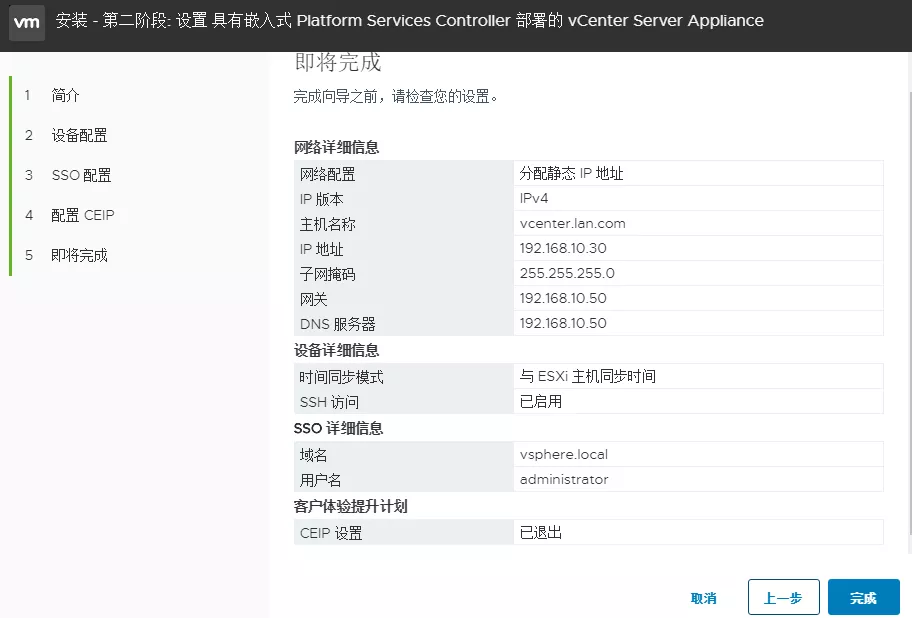Click the 时间同步模式 value cell

click(587, 376)
